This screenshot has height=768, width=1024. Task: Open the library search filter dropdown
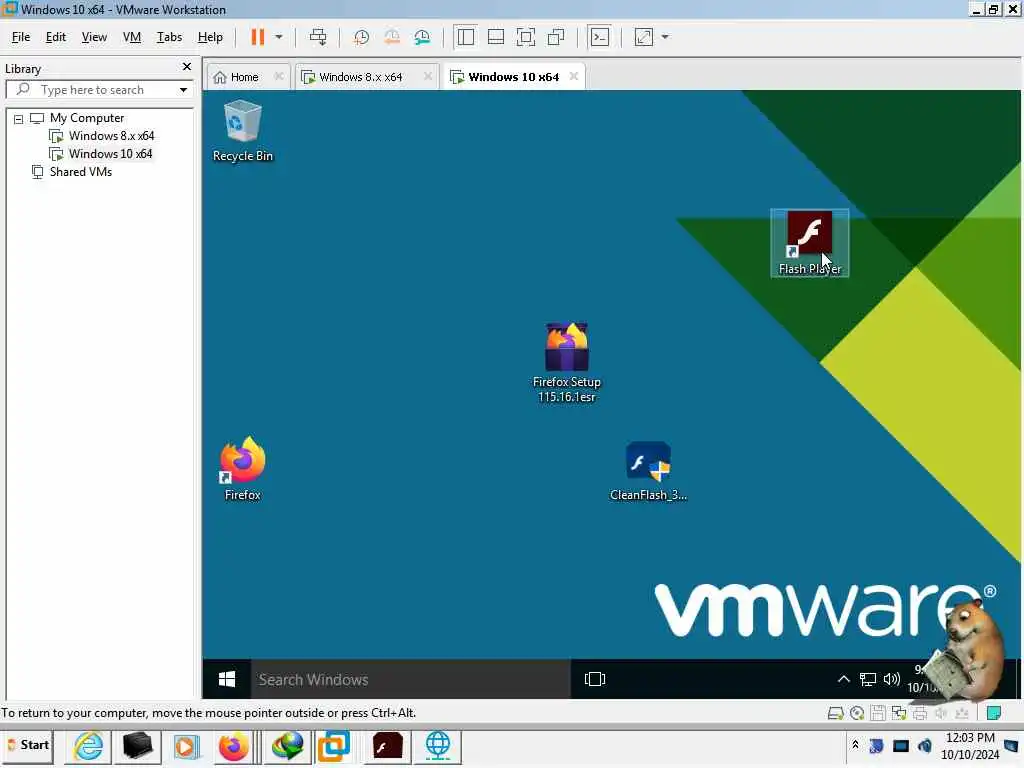(x=184, y=90)
